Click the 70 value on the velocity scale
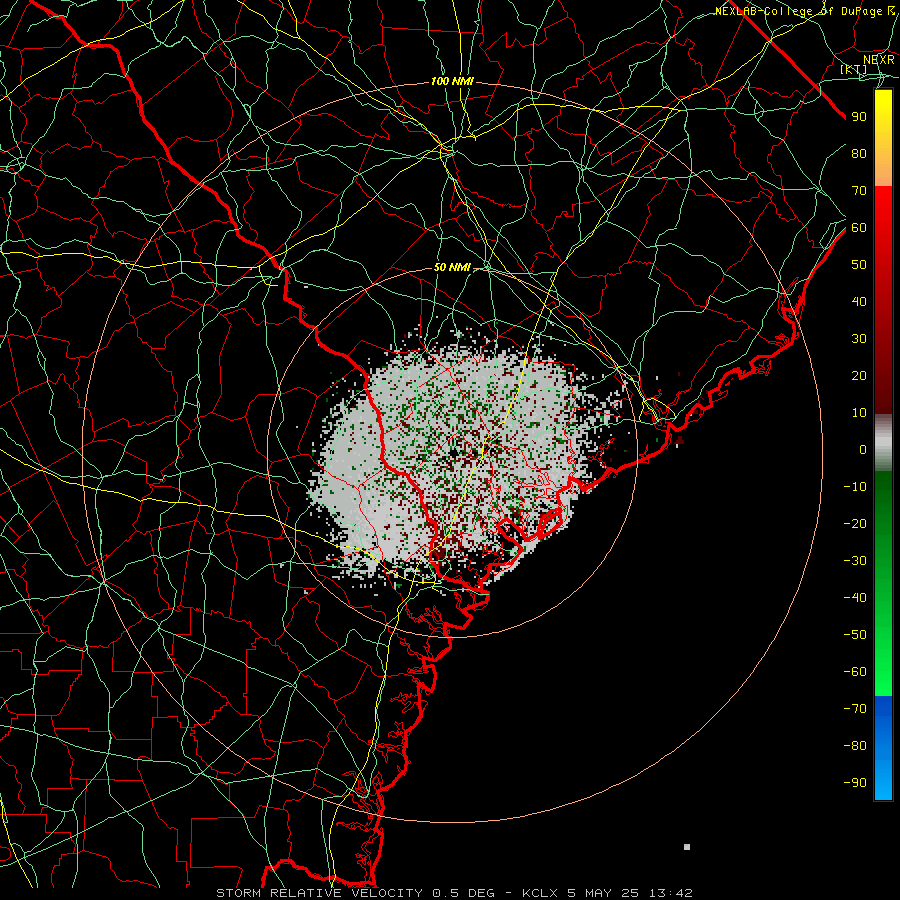 (x=859, y=191)
